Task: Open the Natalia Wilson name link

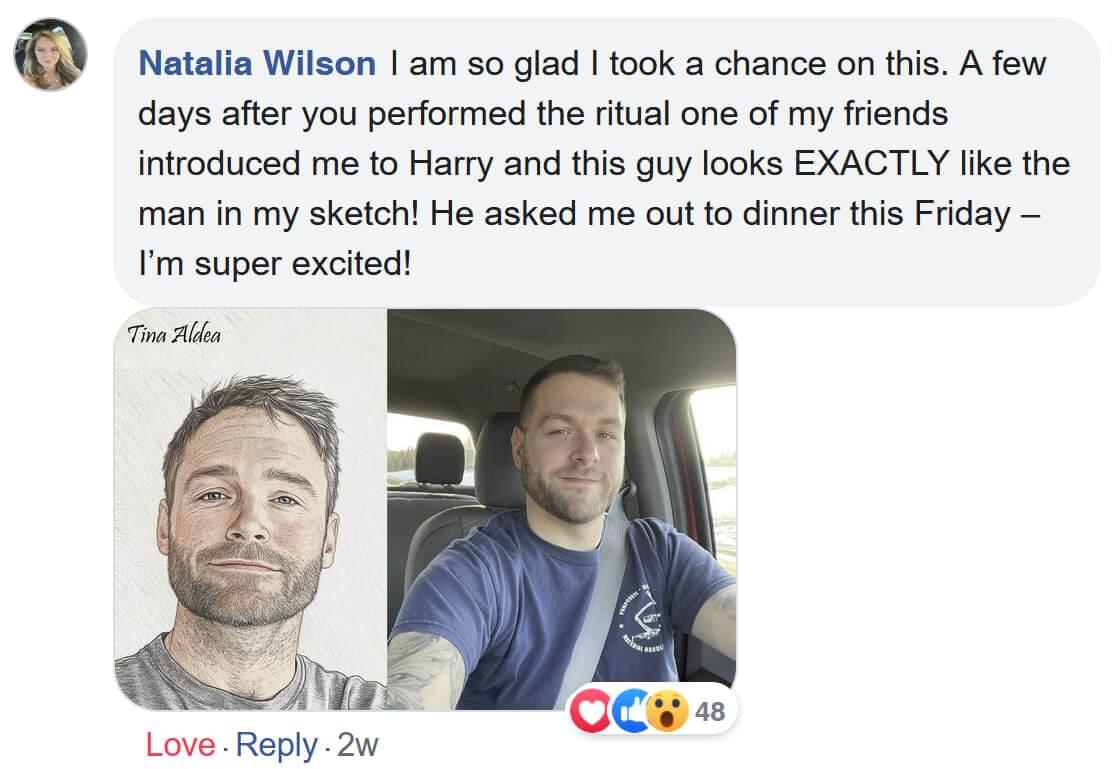Action: [x=257, y=64]
